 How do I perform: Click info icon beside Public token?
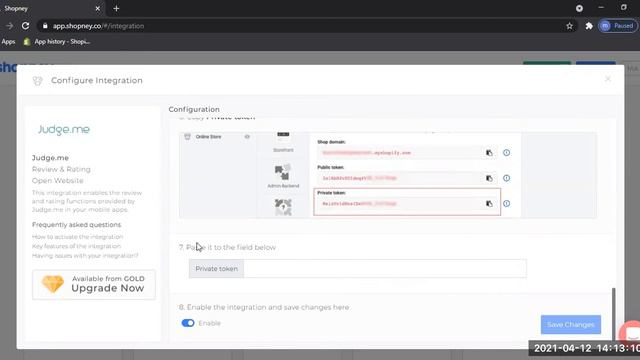507,178
